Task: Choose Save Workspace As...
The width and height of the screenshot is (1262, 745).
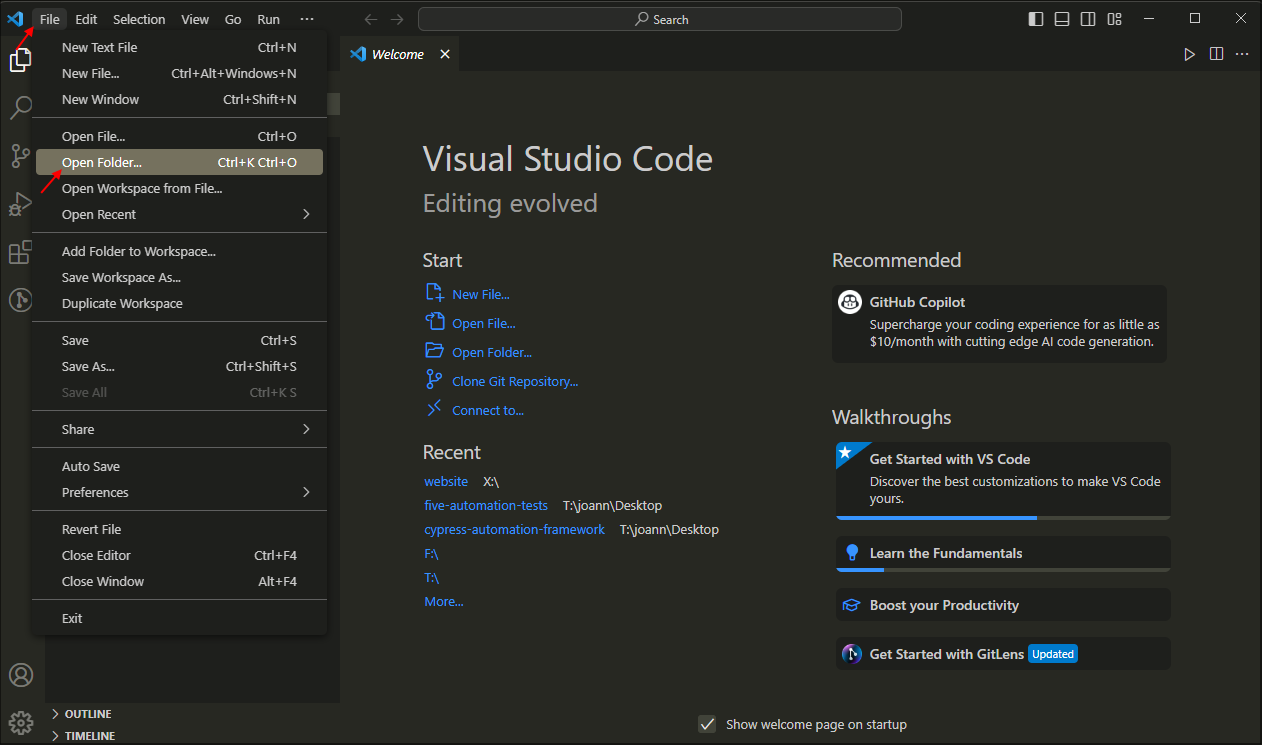Action: (180, 277)
